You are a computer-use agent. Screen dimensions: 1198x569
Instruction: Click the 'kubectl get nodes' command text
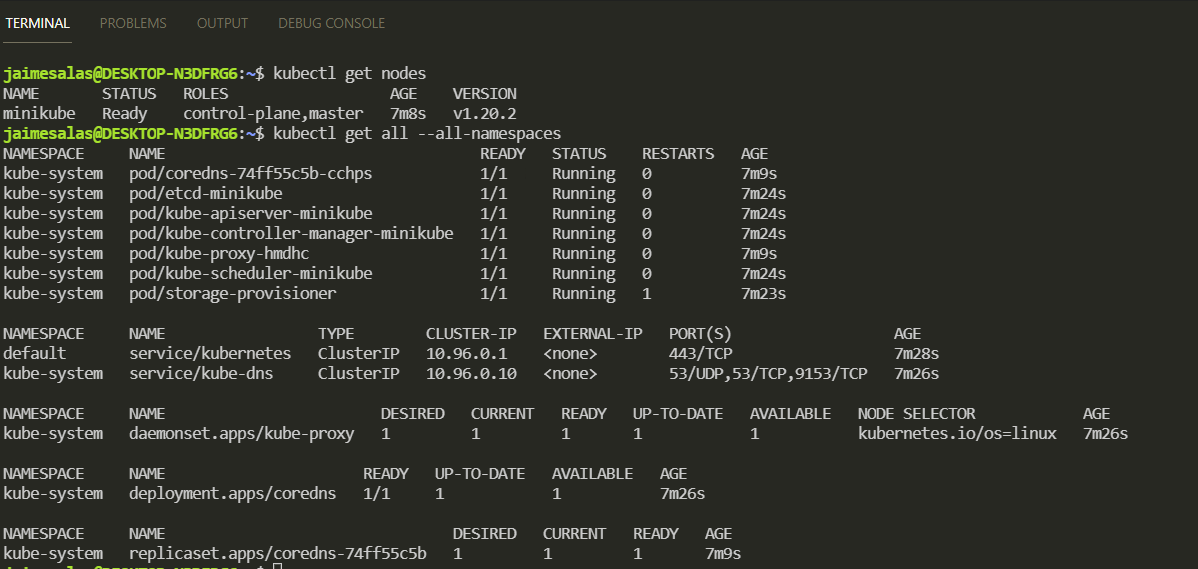[x=349, y=74]
